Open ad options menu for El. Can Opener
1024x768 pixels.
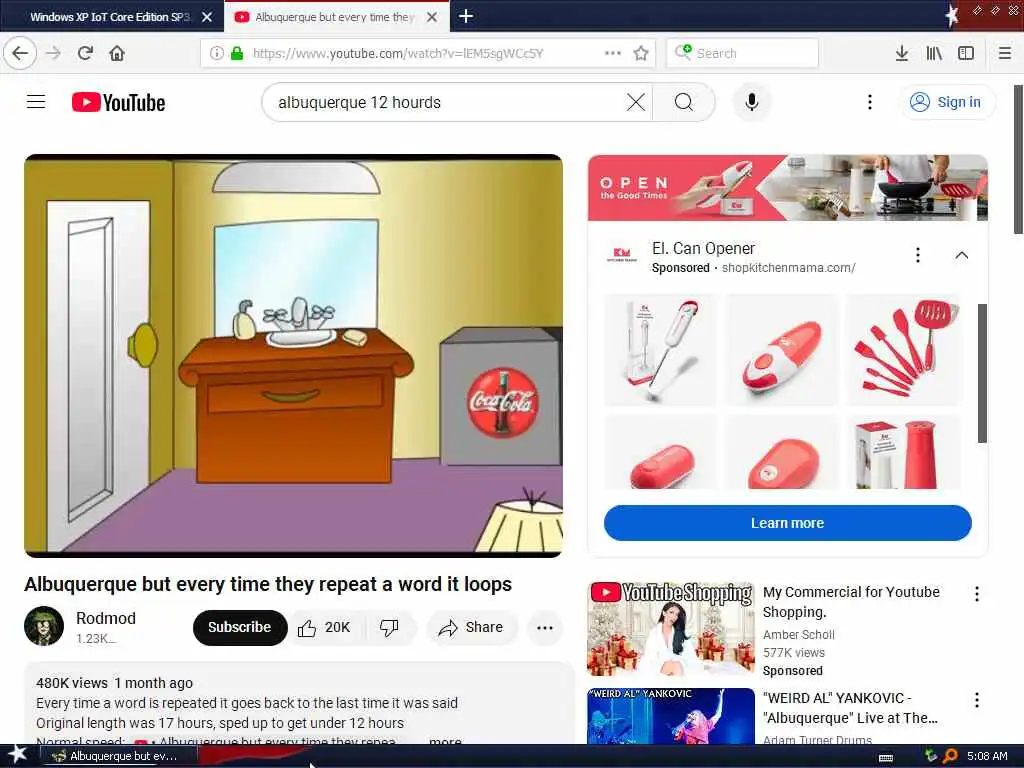pos(918,255)
